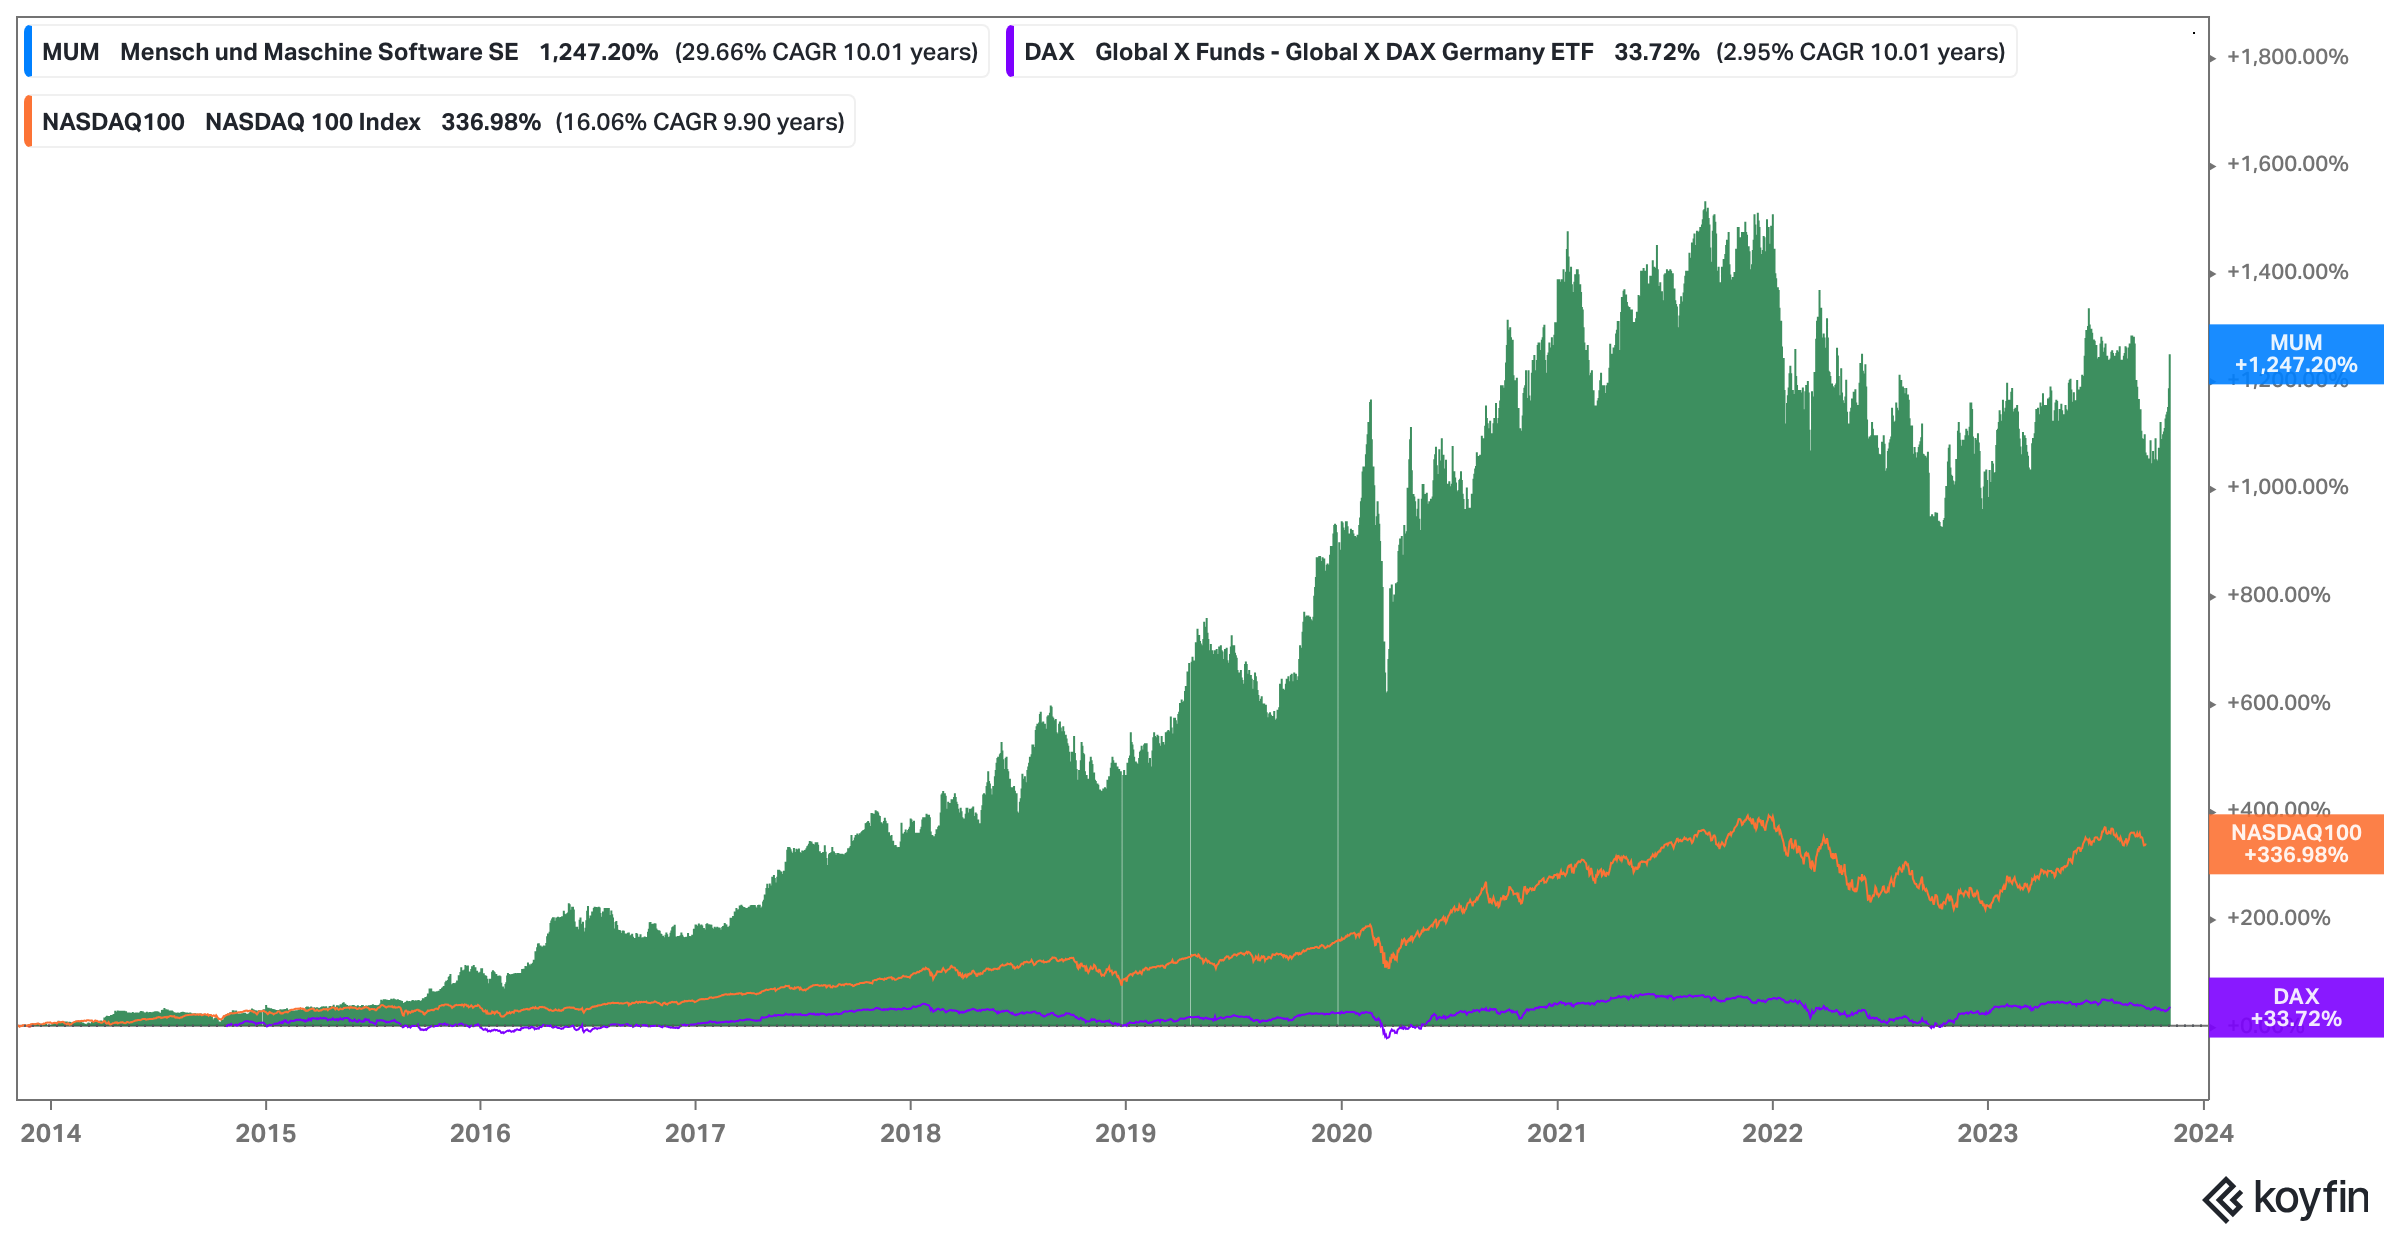The width and height of the screenshot is (2400, 1240).
Task: Click the Koyfin logo
Action: click(x=2285, y=1199)
